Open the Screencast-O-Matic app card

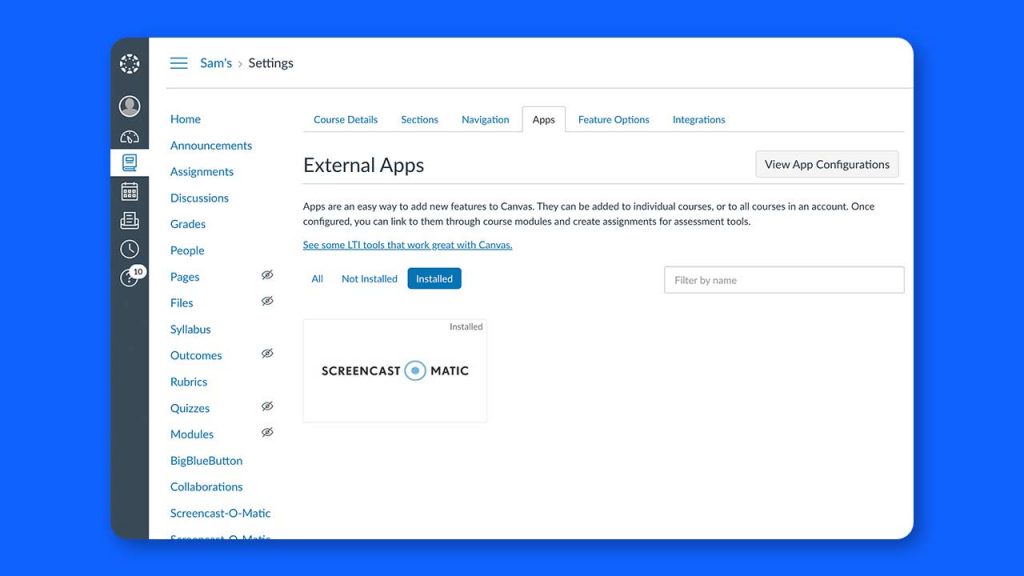tap(394, 370)
